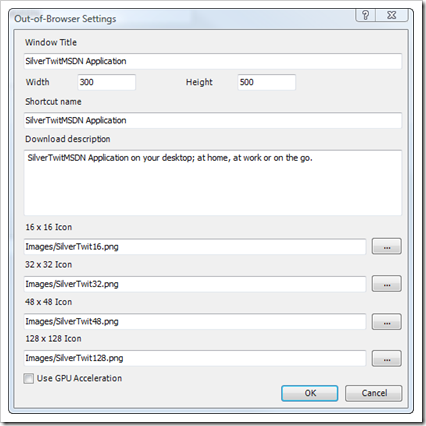Viewport: 426px width, 426px height.
Task: Click the Window Title label
Action: (x=51, y=42)
